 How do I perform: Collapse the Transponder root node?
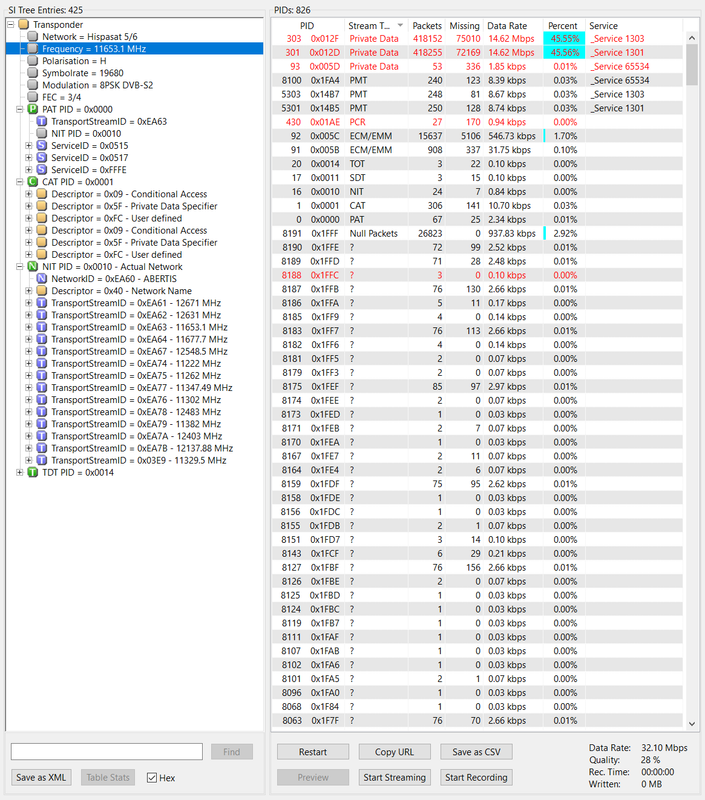pyautogui.click(x=11, y=24)
